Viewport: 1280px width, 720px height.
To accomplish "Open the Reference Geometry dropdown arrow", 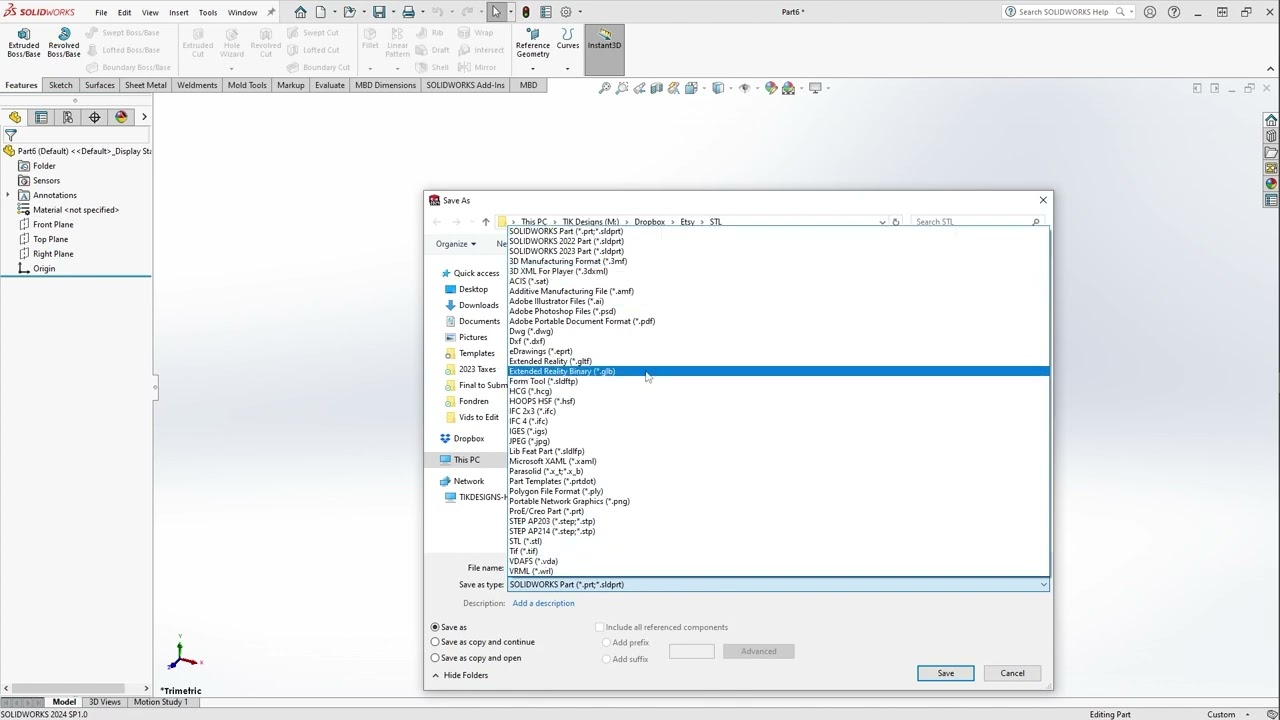I will [x=532, y=68].
